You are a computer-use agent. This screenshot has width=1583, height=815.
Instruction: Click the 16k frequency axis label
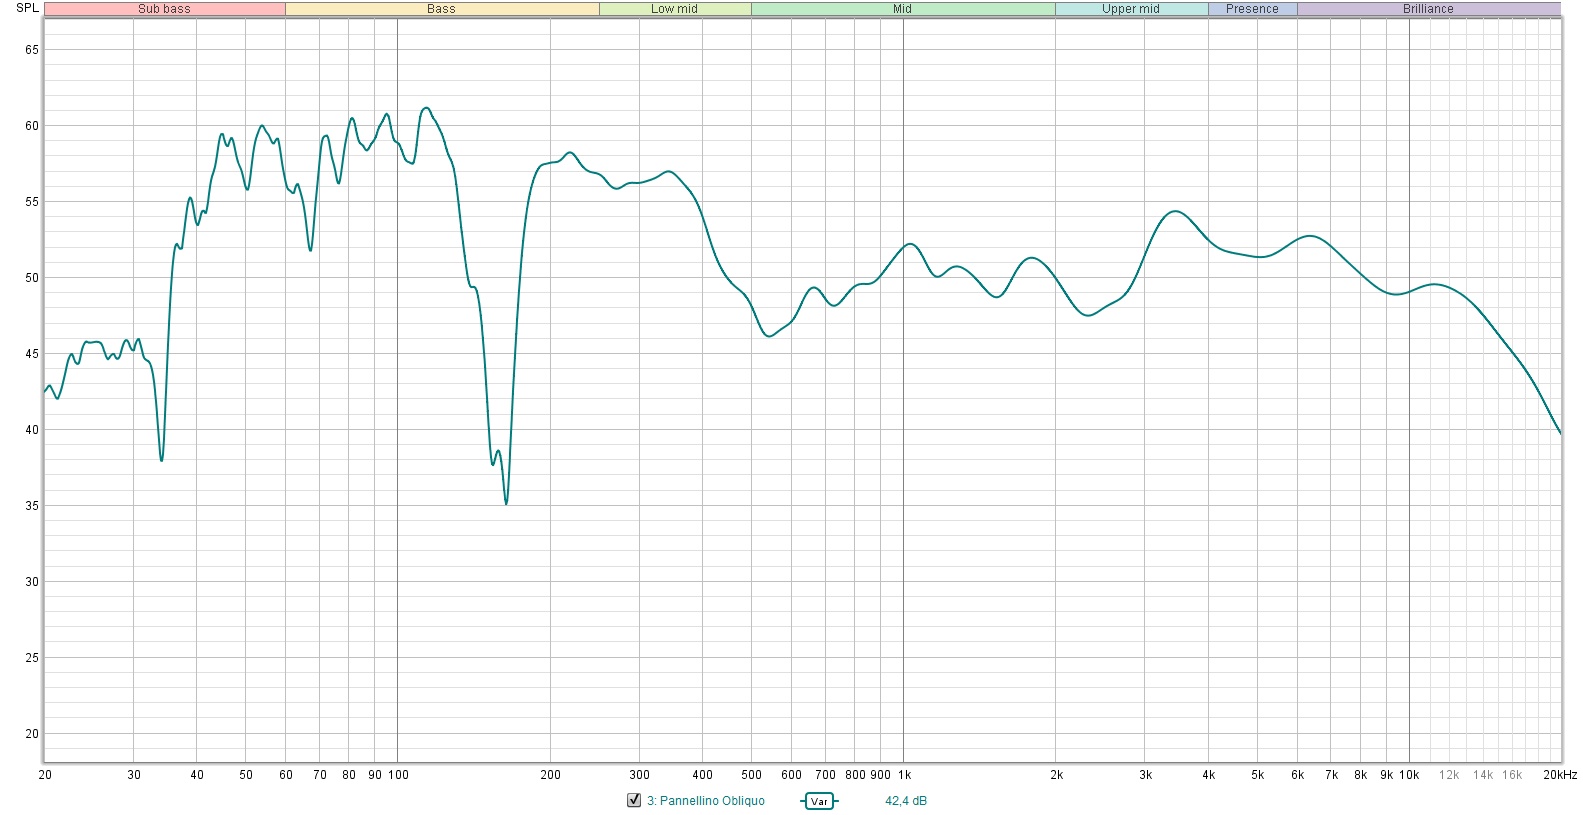pyautogui.click(x=1512, y=775)
